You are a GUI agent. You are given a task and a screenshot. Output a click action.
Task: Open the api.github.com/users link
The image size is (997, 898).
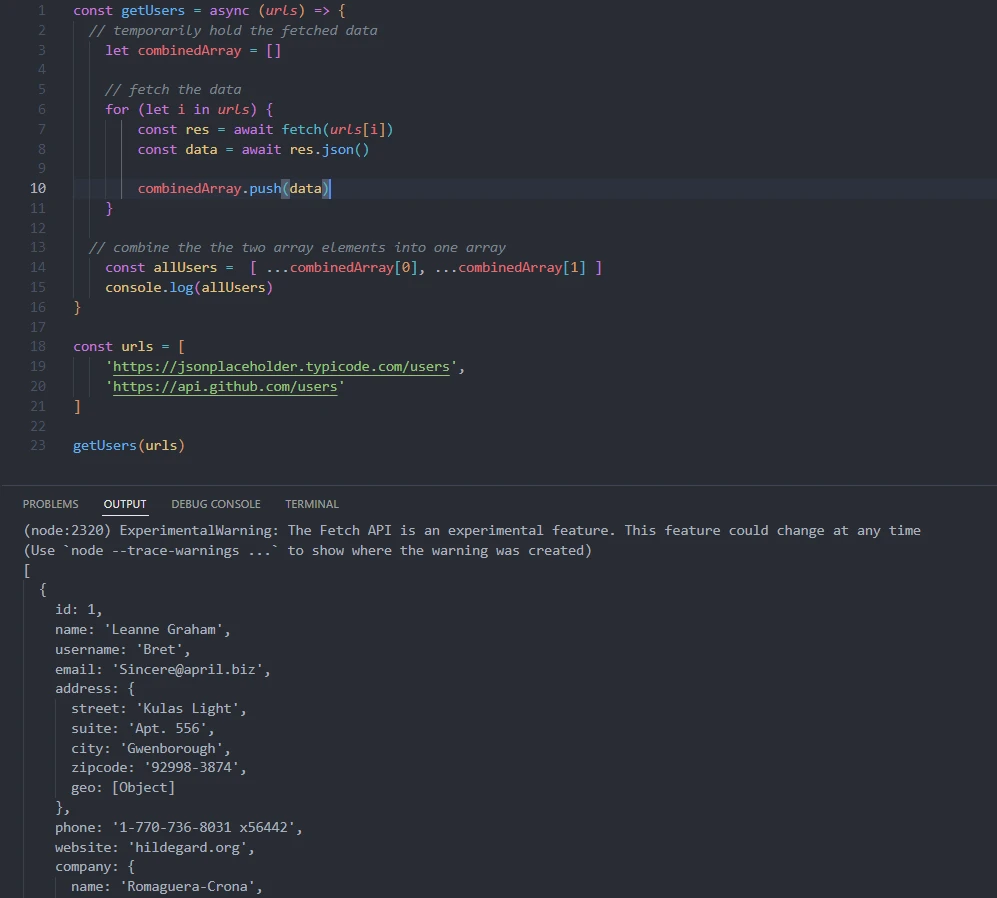(x=225, y=386)
